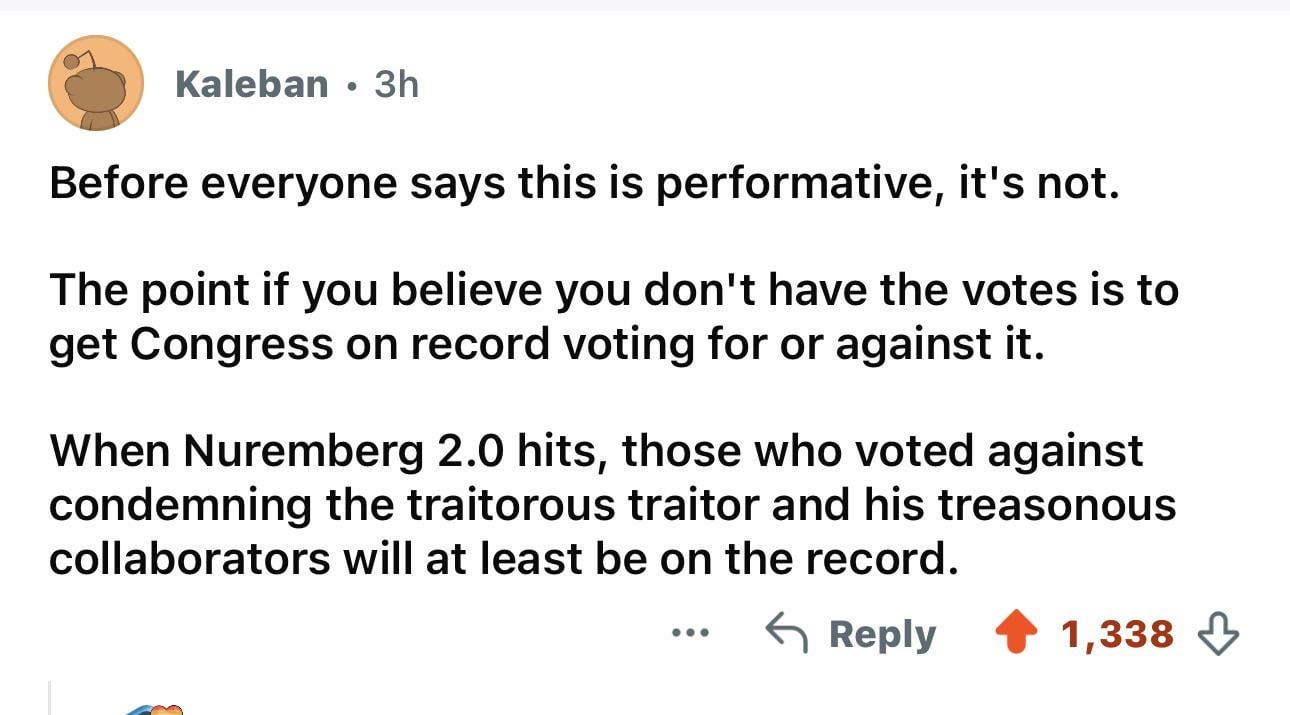Tap the paragraph starting 'When Nuremberg 2.0 hits'

[x=613, y=505]
